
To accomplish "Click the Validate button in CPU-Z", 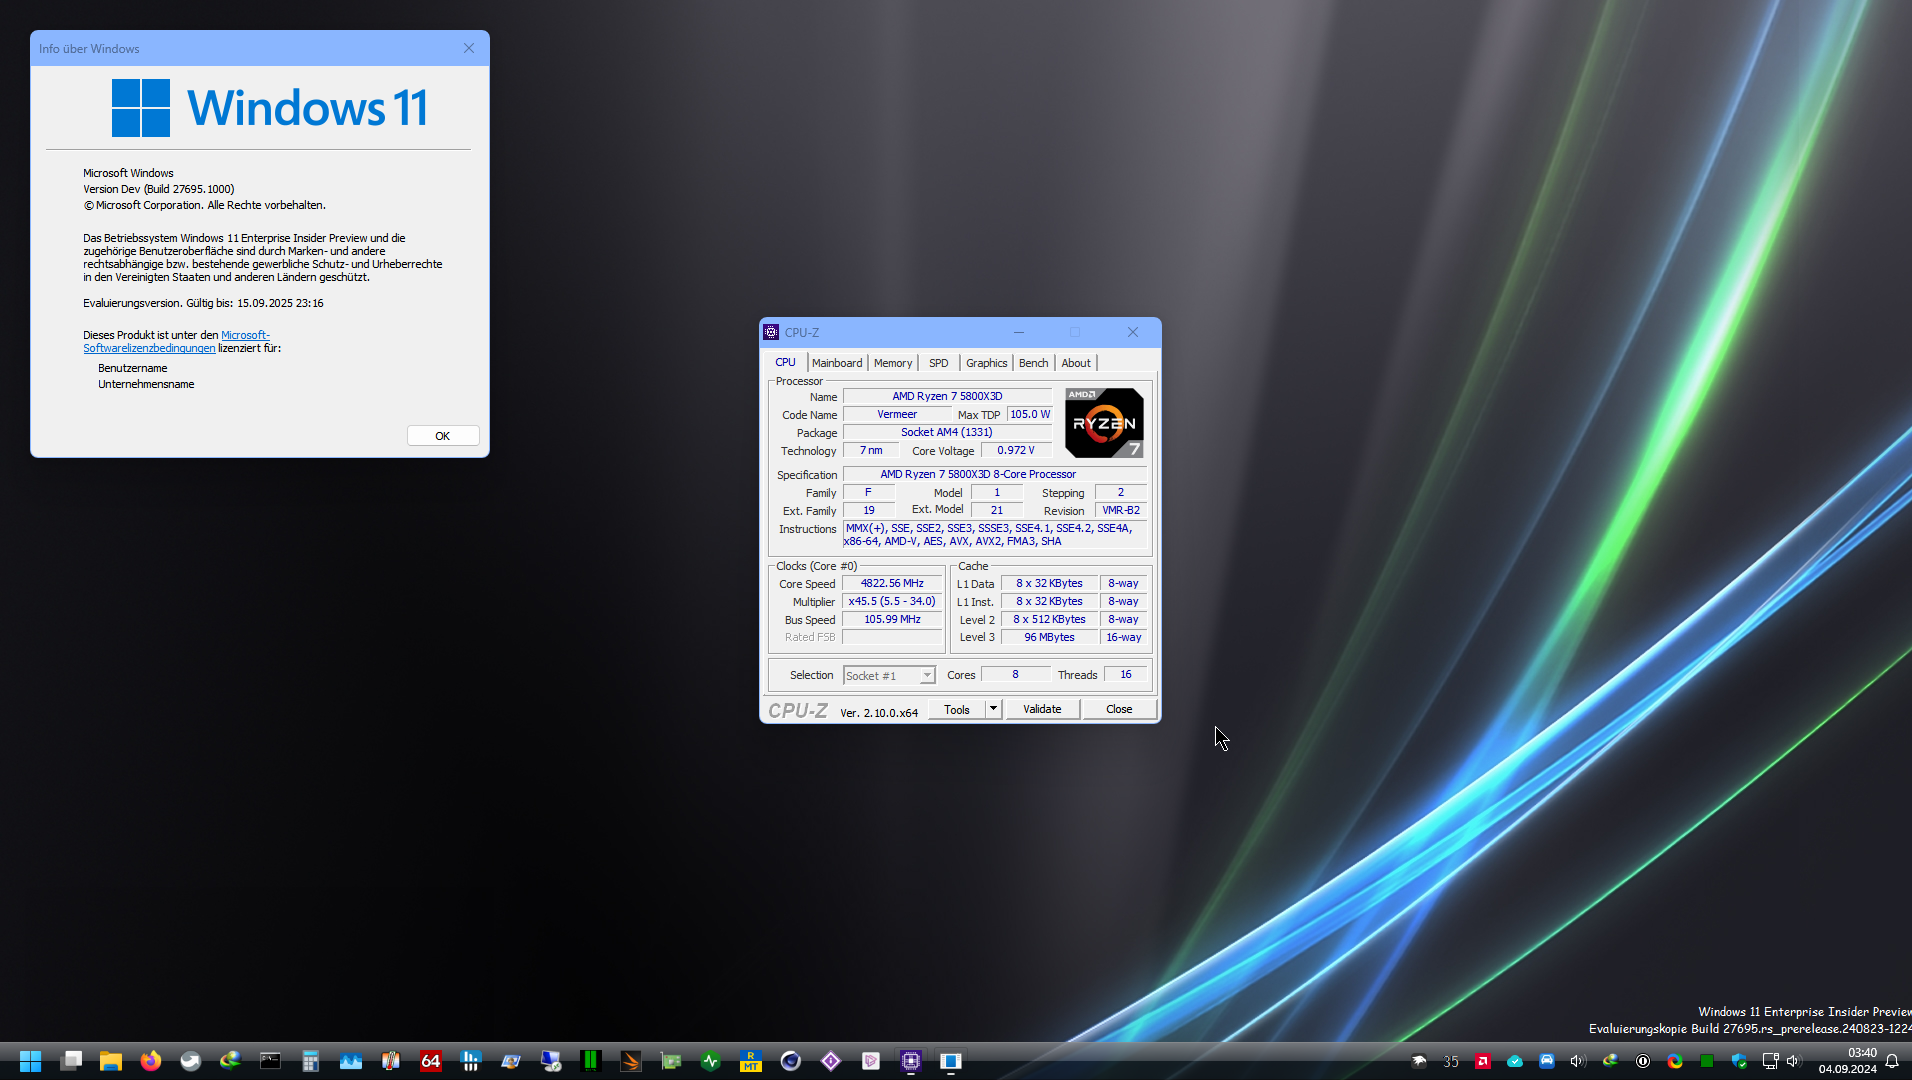I will [1042, 709].
